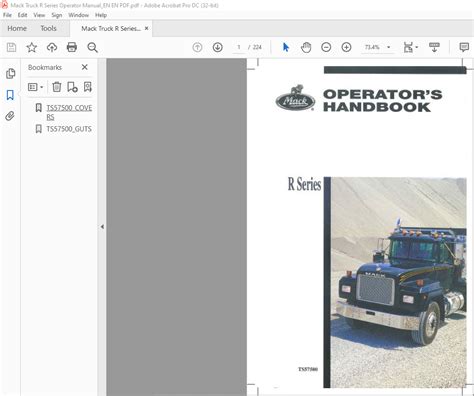Close the Mack Truck R Series tab
474x396 pixels.
pos(146,29)
